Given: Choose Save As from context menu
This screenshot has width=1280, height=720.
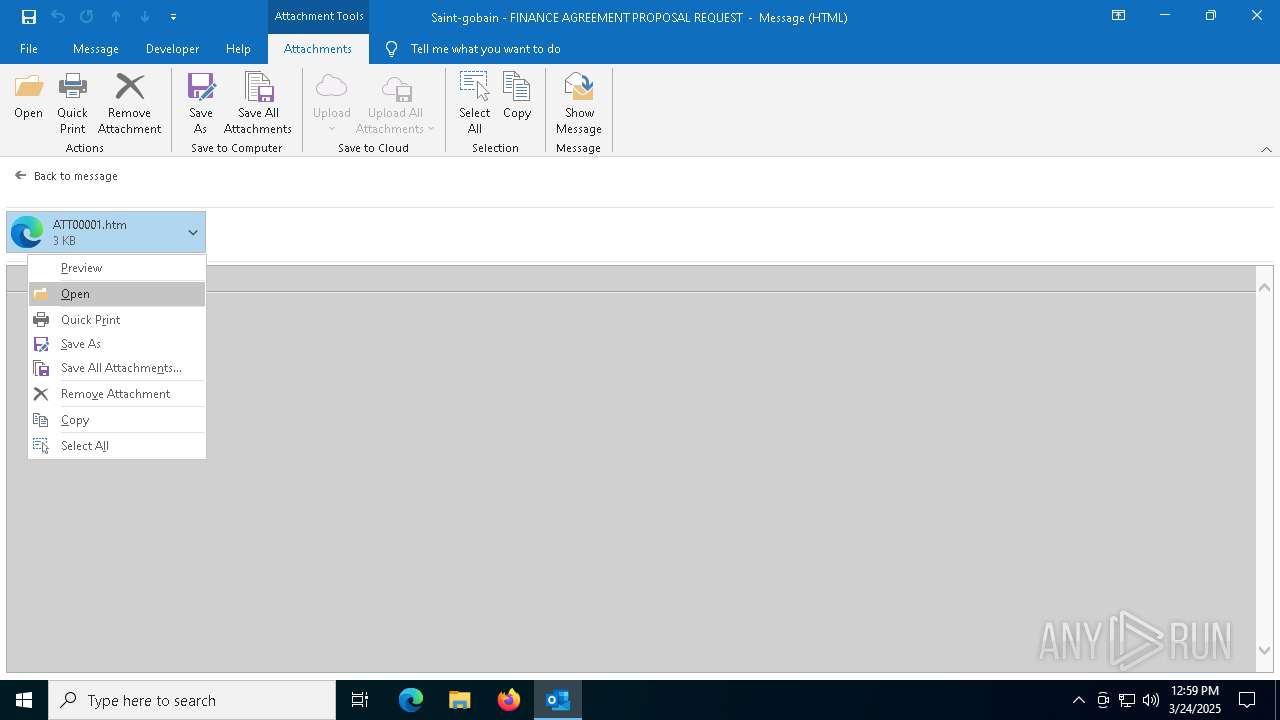Looking at the screenshot, I should pyautogui.click(x=117, y=344).
